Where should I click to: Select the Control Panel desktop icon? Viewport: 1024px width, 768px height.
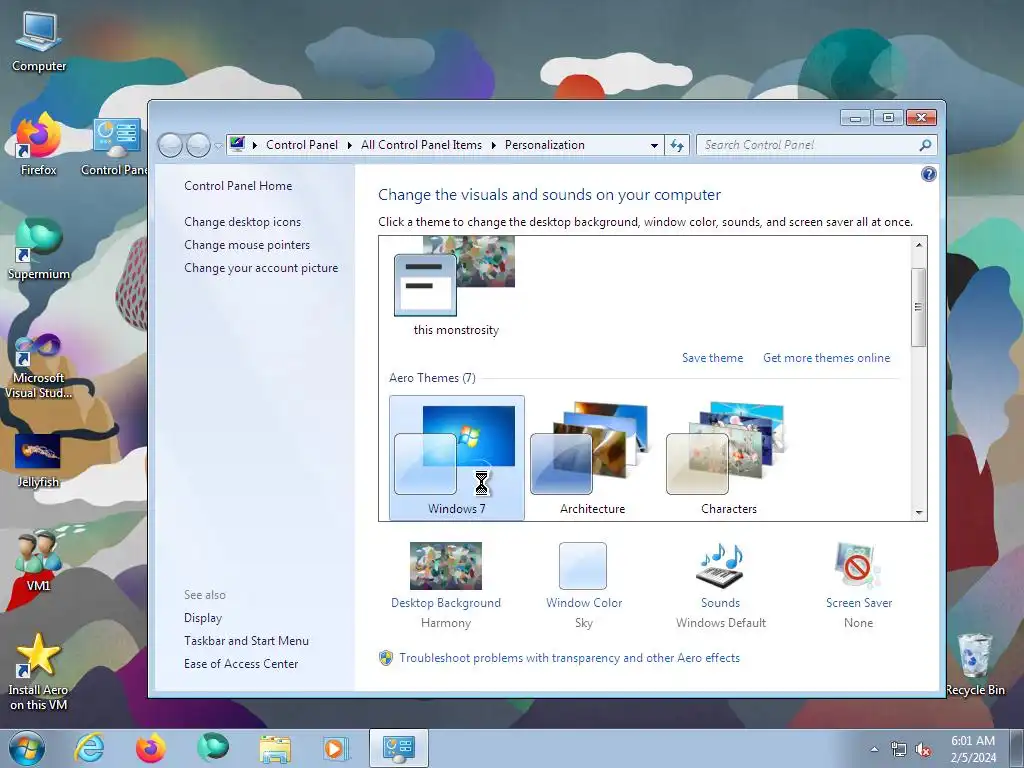coord(116,146)
